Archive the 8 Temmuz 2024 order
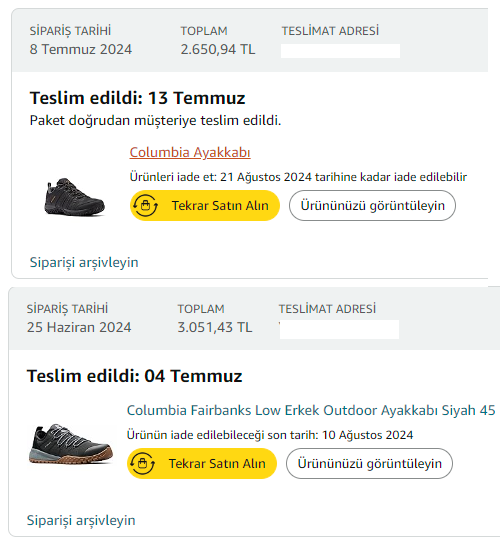Viewport: 500px width, 543px height. [x=84, y=262]
